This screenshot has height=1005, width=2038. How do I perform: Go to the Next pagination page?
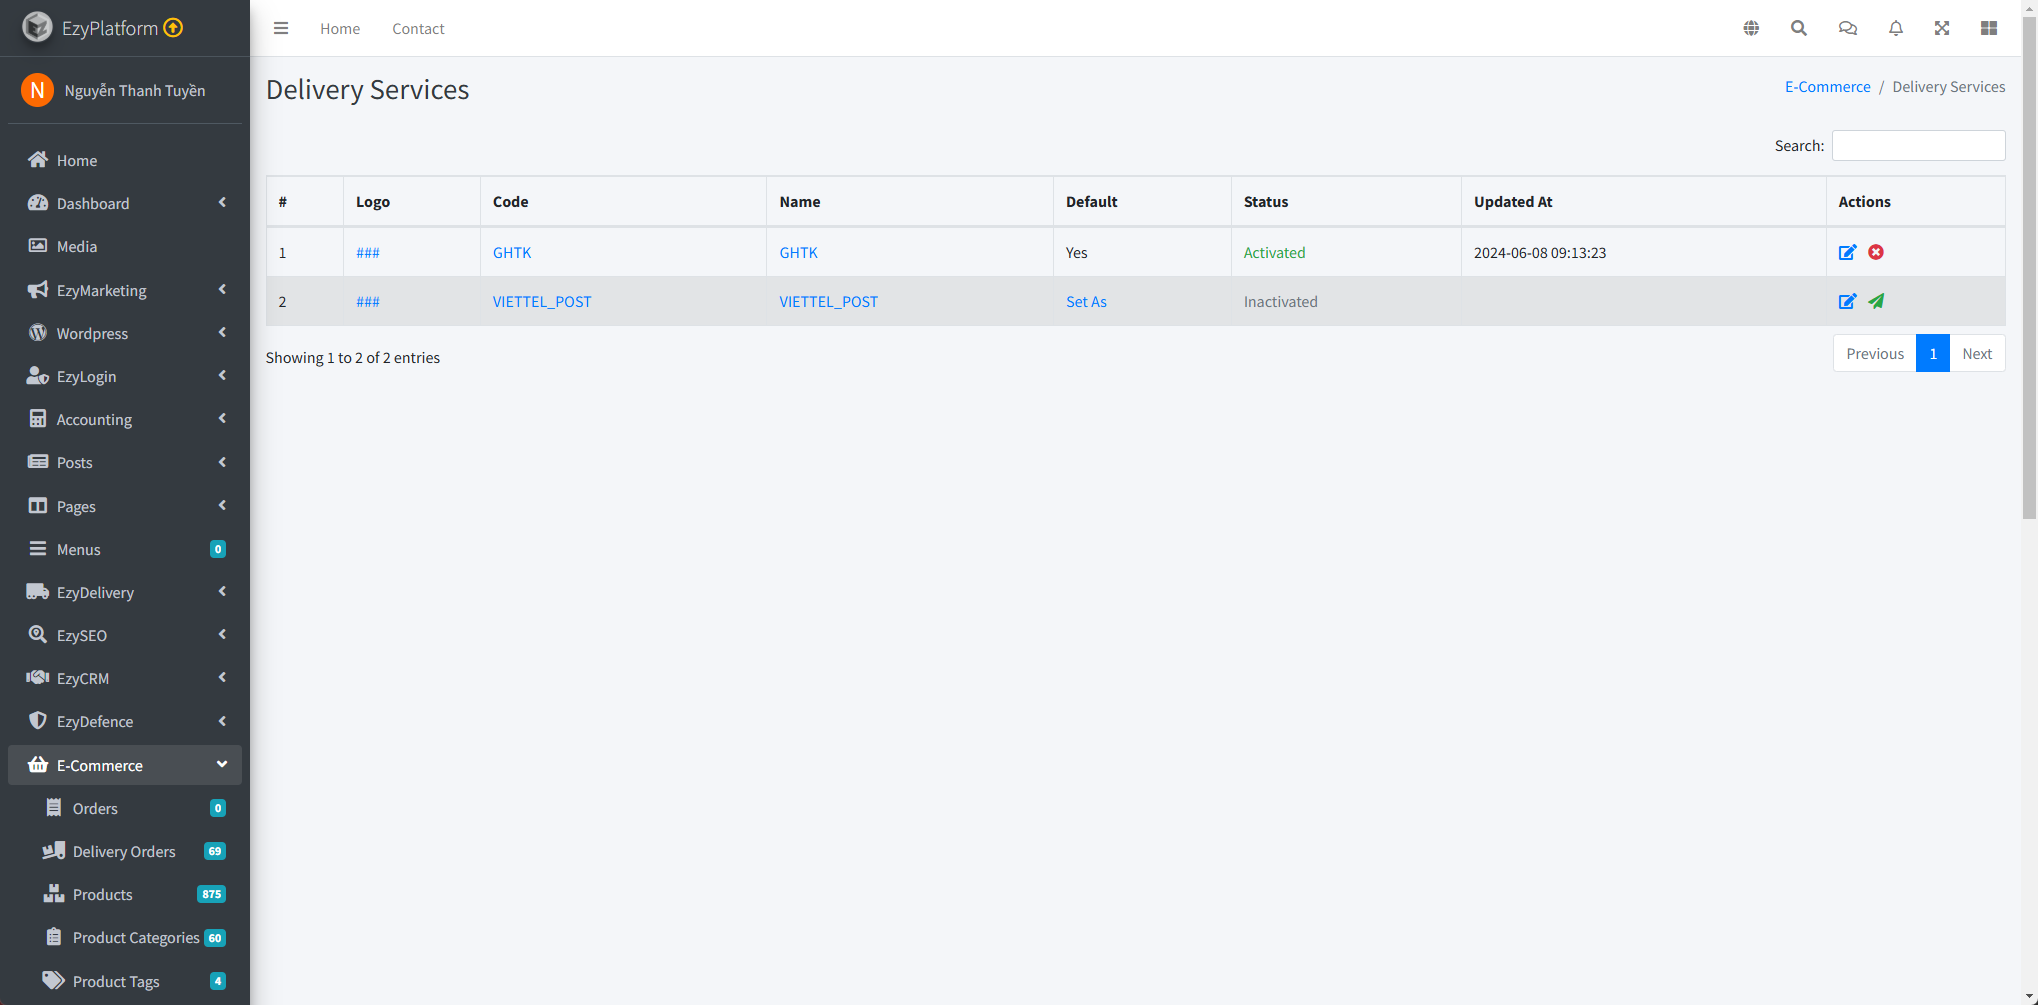tap(1976, 353)
